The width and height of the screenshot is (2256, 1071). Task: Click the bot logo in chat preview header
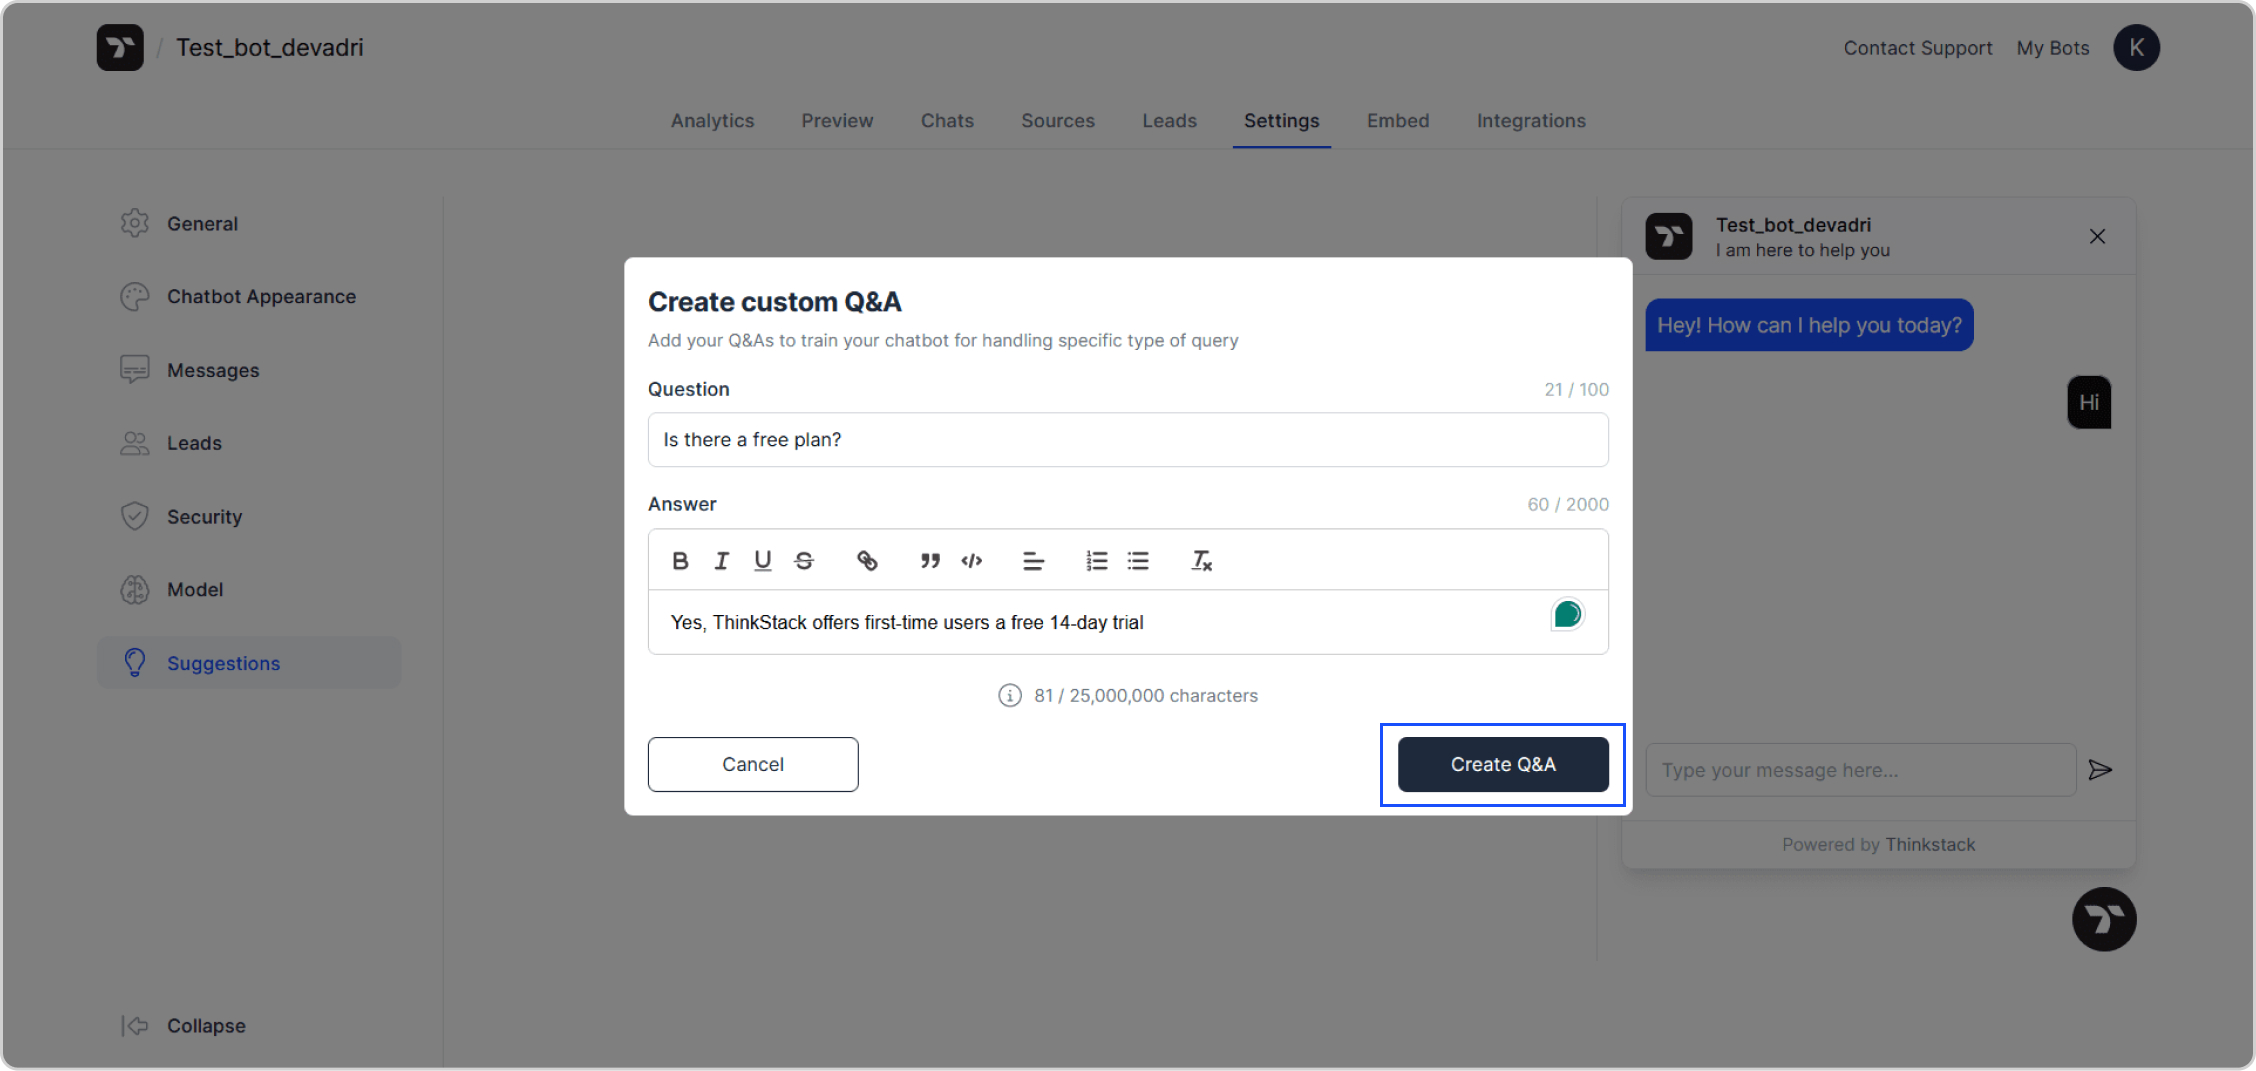(1669, 237)
